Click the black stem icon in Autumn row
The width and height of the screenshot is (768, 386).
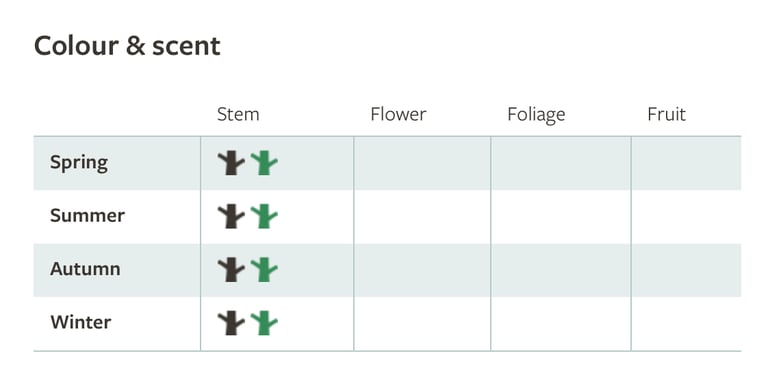click(231, 269)
